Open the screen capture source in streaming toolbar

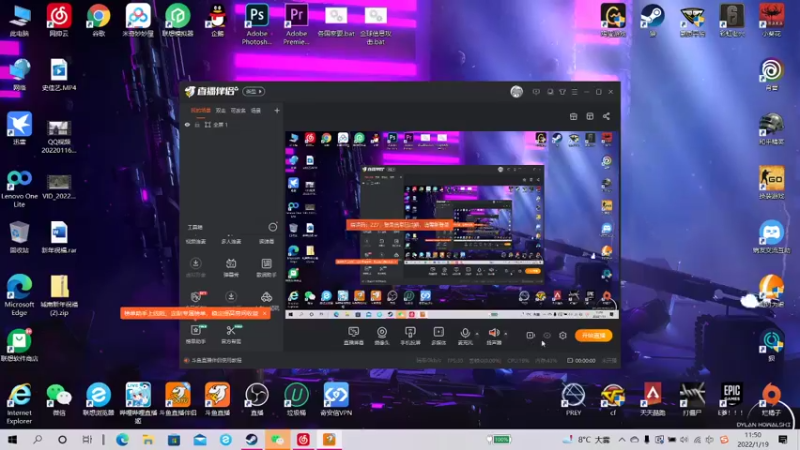pos(354,336)
